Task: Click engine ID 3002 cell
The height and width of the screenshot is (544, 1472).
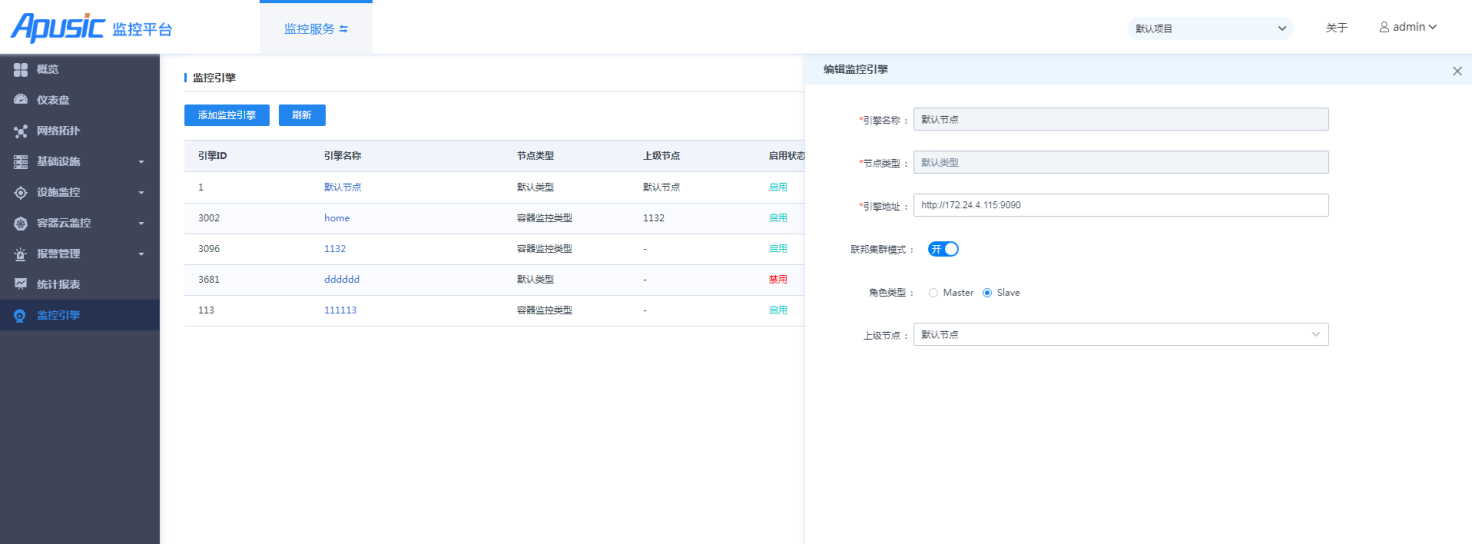Action: tap(208, 218)
